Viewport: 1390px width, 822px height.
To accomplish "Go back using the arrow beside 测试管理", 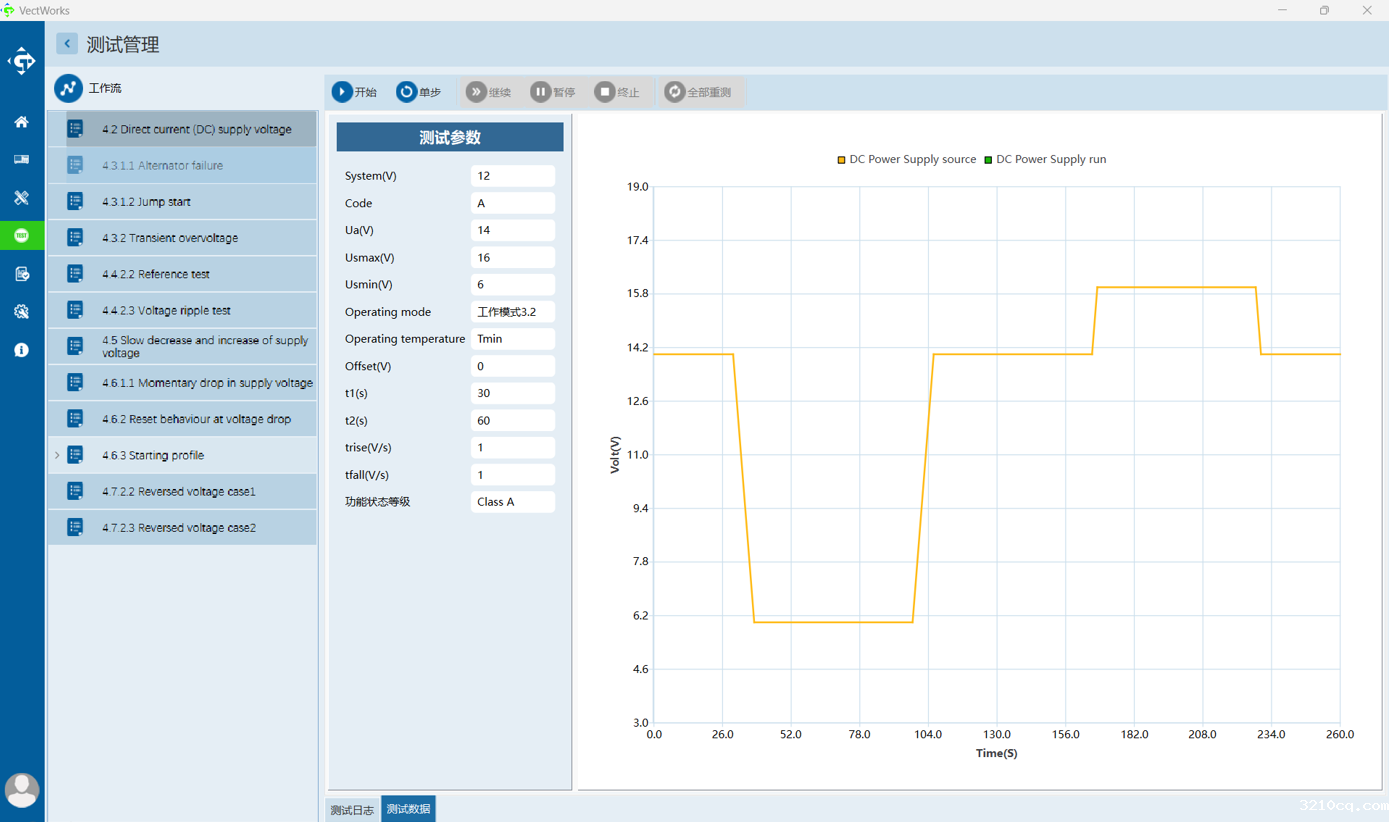I will tap(67, 44).
